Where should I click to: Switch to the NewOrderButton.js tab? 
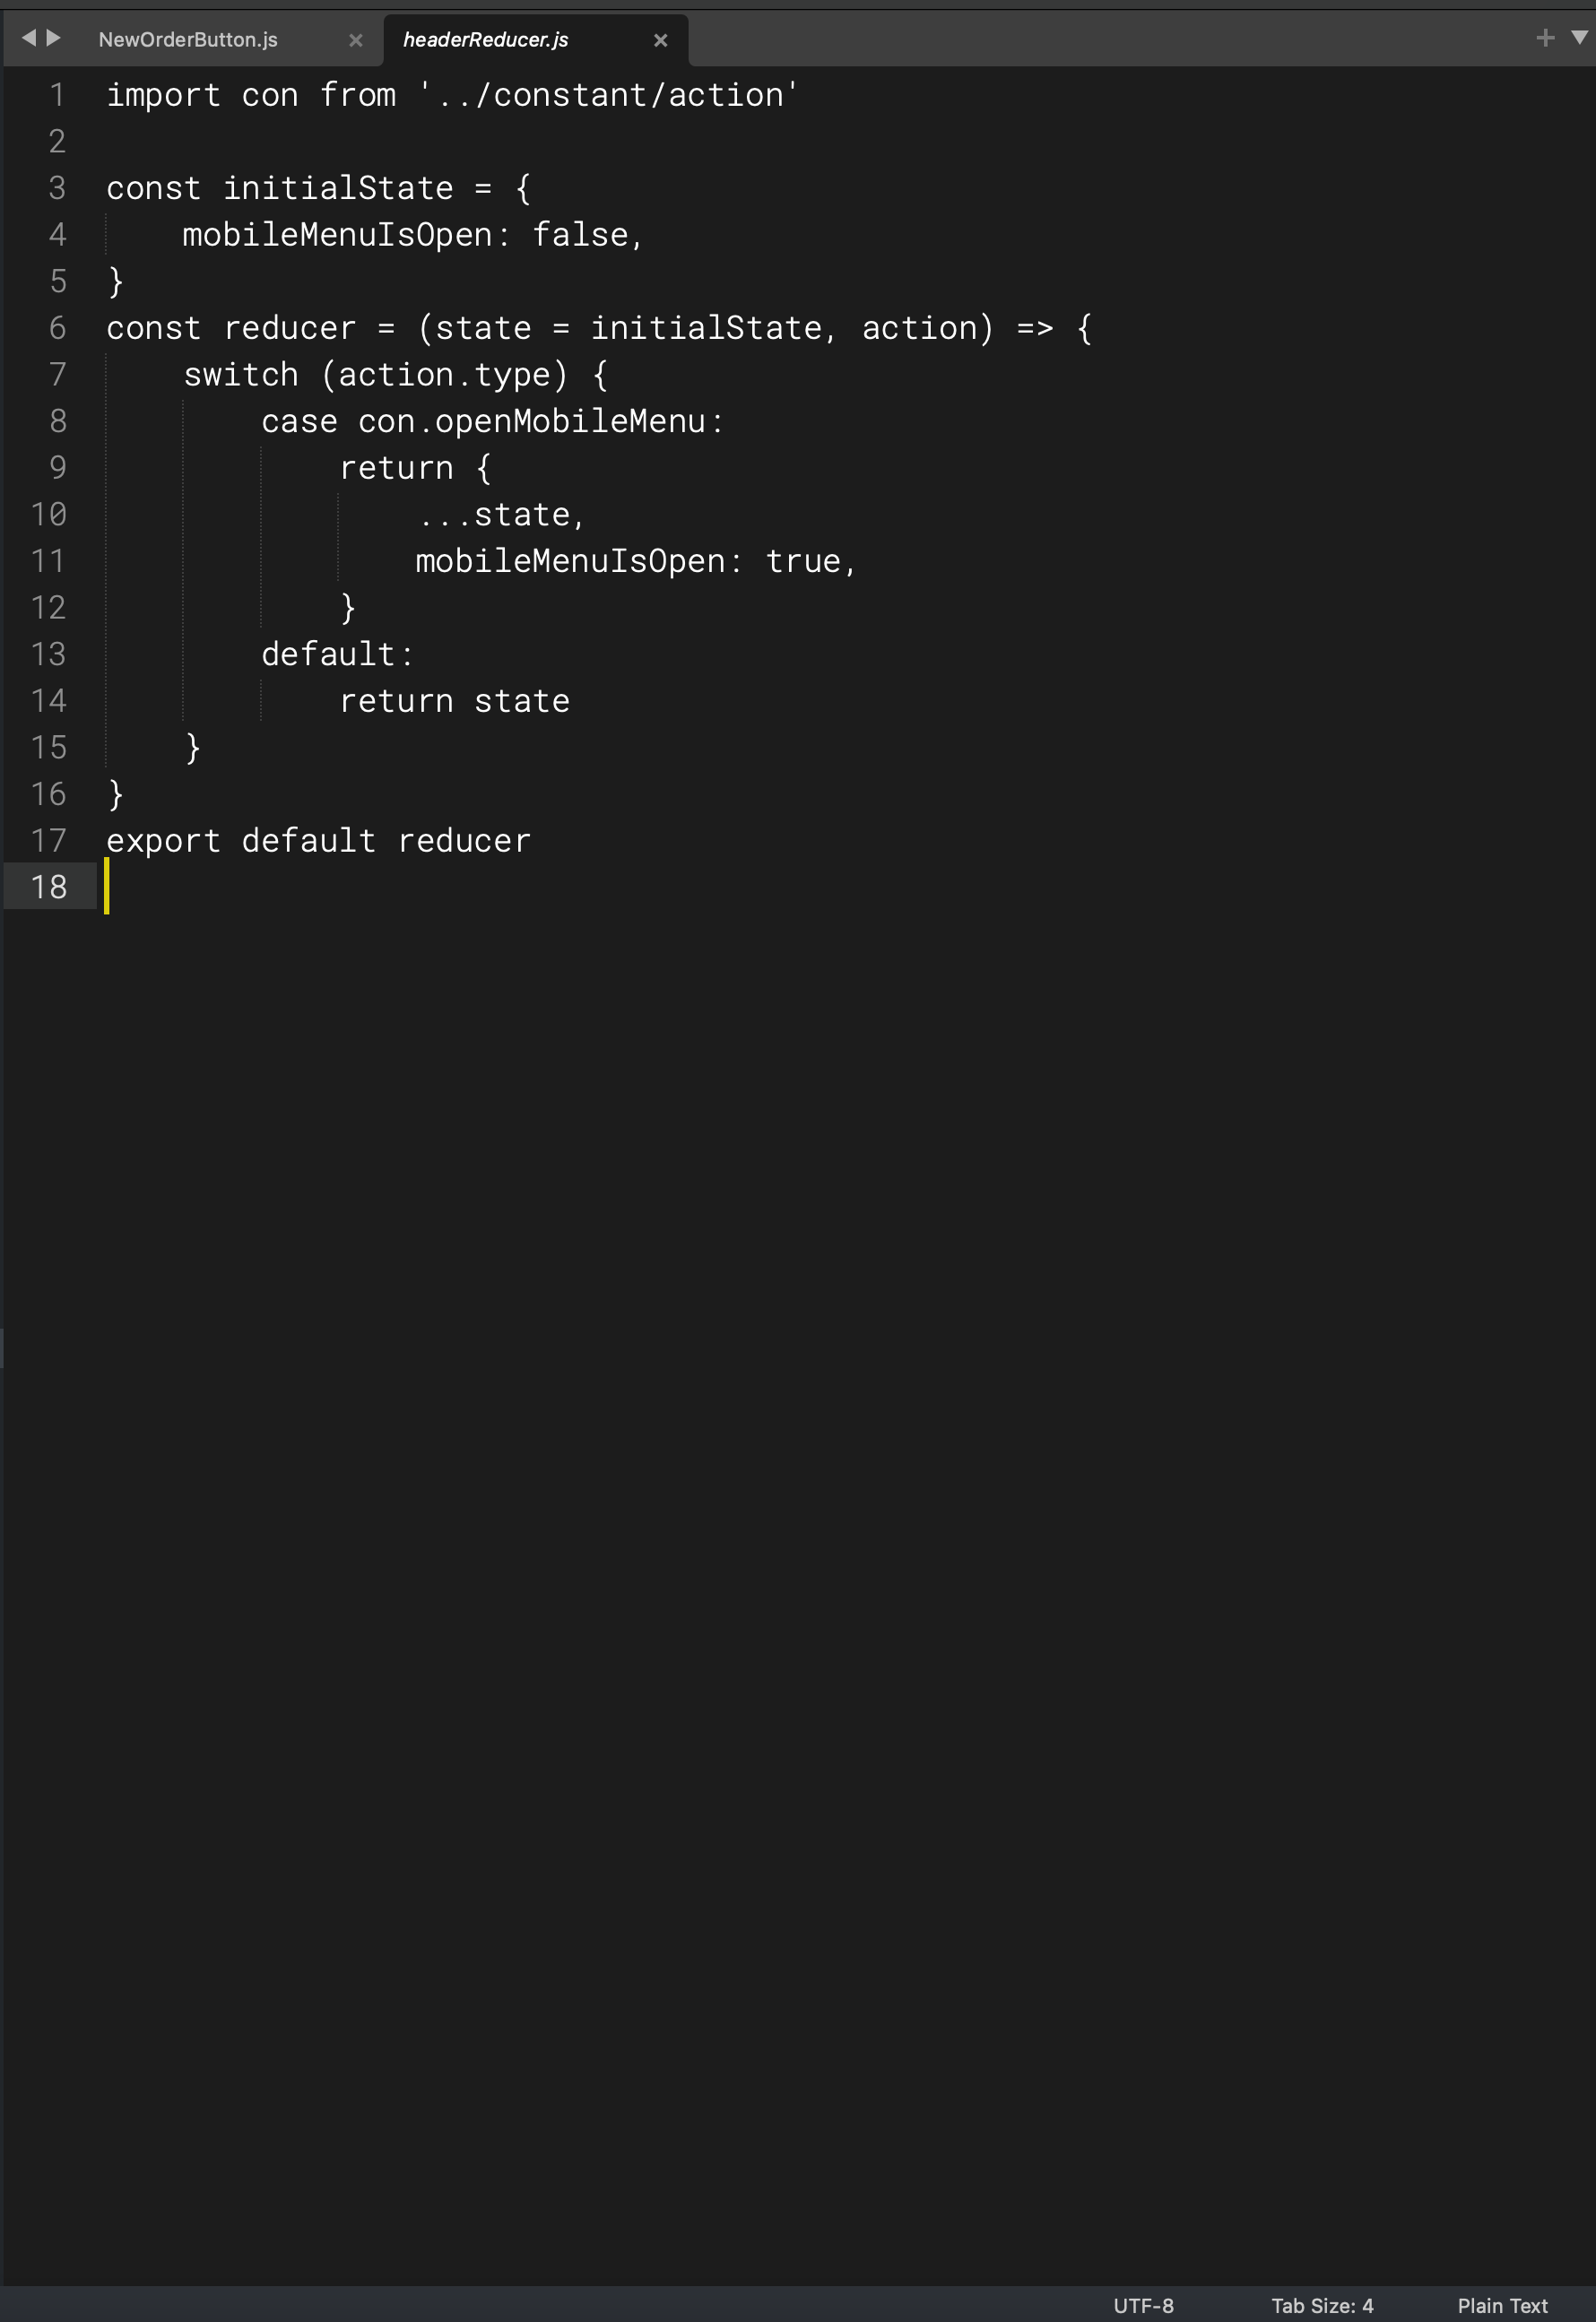point(188,40)
